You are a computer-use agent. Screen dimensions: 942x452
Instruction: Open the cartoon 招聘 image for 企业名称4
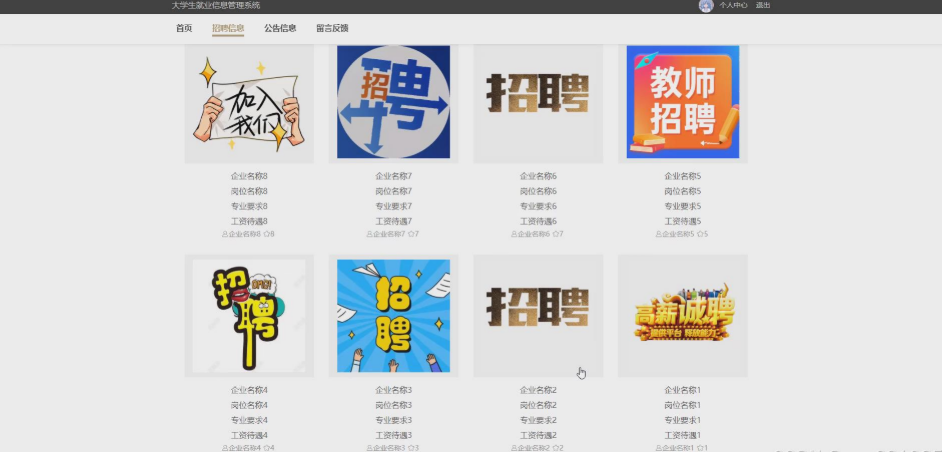pos(249,316)
